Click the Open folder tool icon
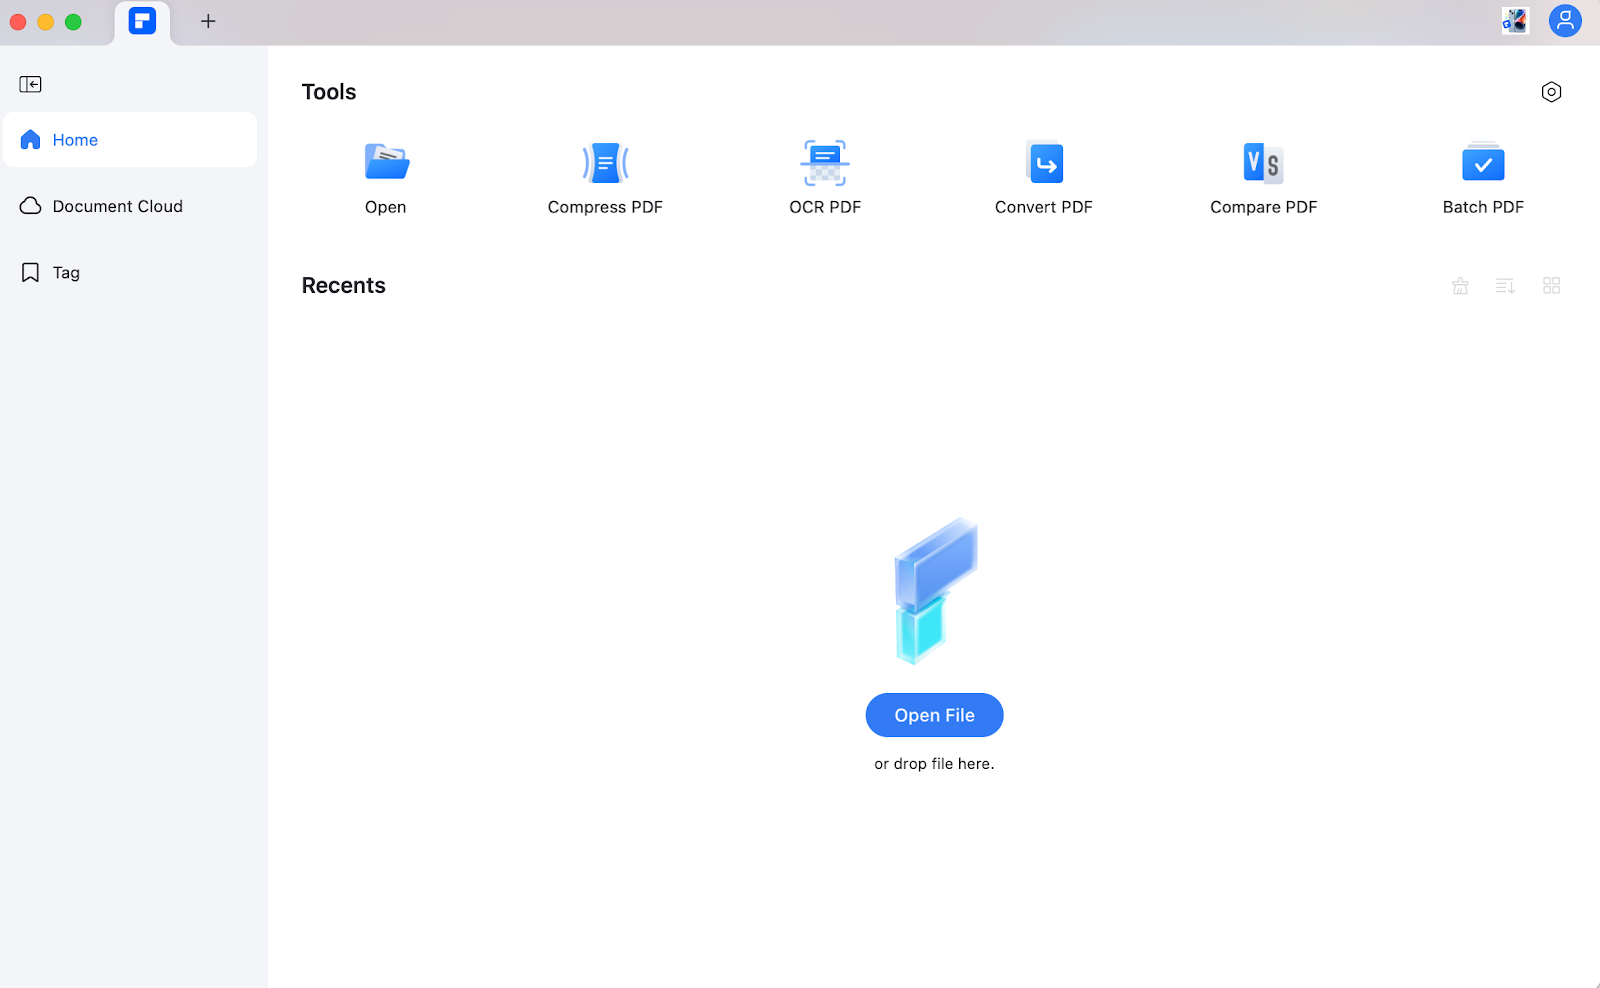 (386, 162)
